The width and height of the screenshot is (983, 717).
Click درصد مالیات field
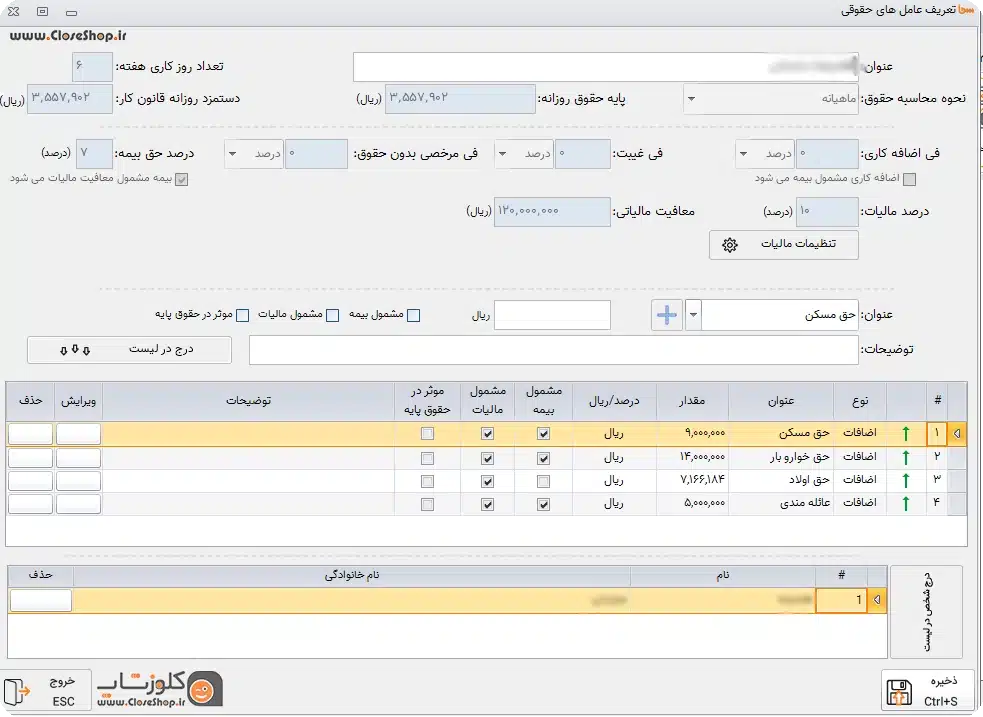827,212
